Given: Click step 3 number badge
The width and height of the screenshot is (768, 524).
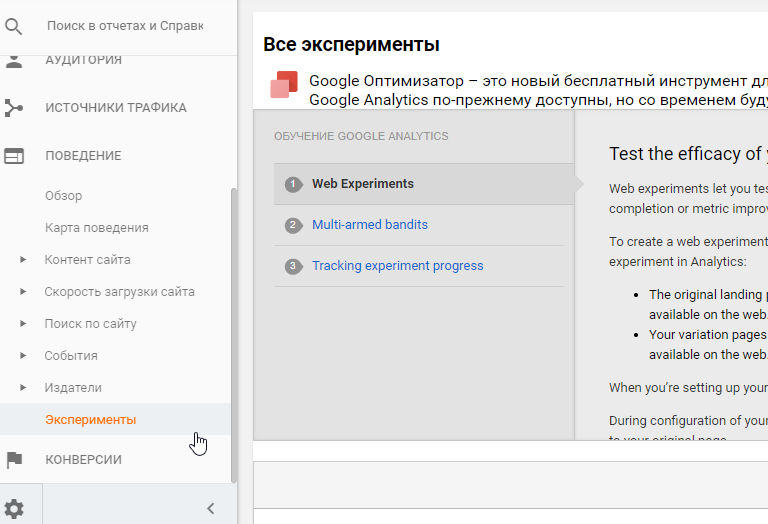Looking at the screenshot, I should 293,266.
